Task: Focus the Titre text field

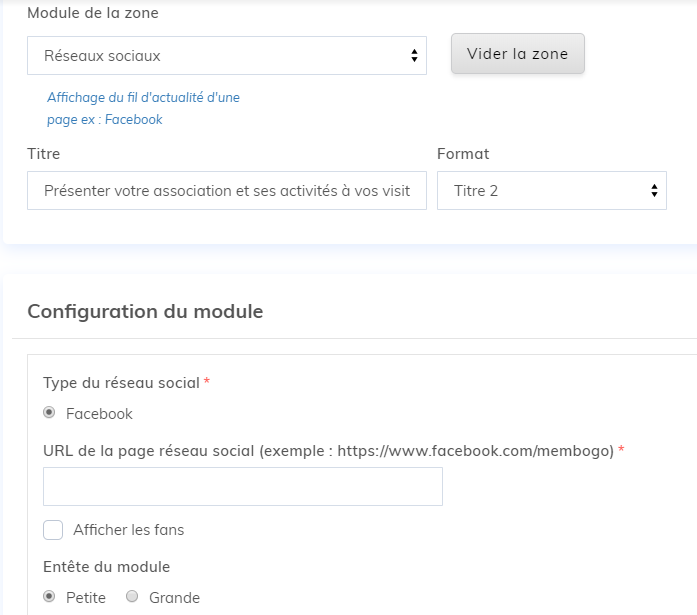Action: [227, 190]
